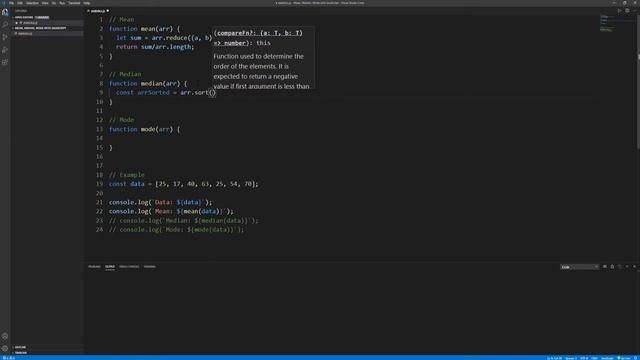640x360 pixels.
Task: Maximize the panel with chevron icon
Action: pyautogui.click(x=627, y=267)
